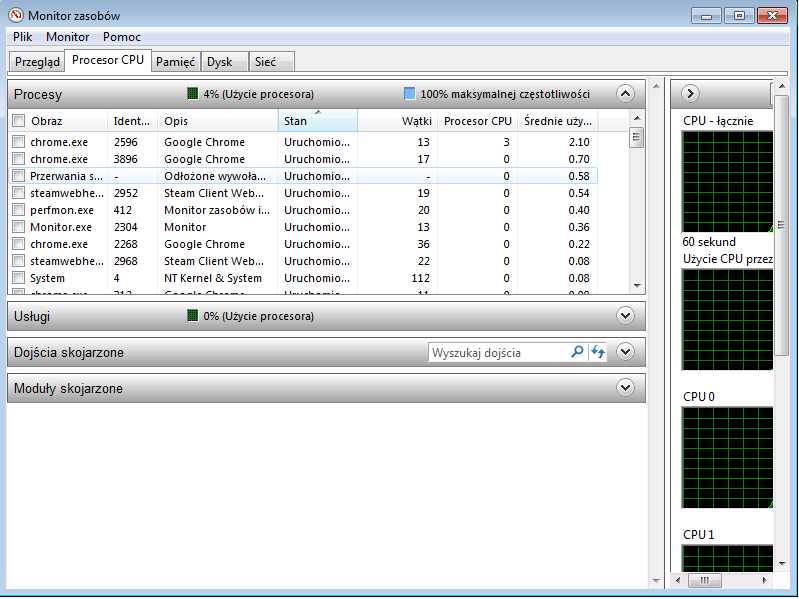The image size is (799, 599).
Task: Switch to the Dysk tab
Action: tap(224, 62)
